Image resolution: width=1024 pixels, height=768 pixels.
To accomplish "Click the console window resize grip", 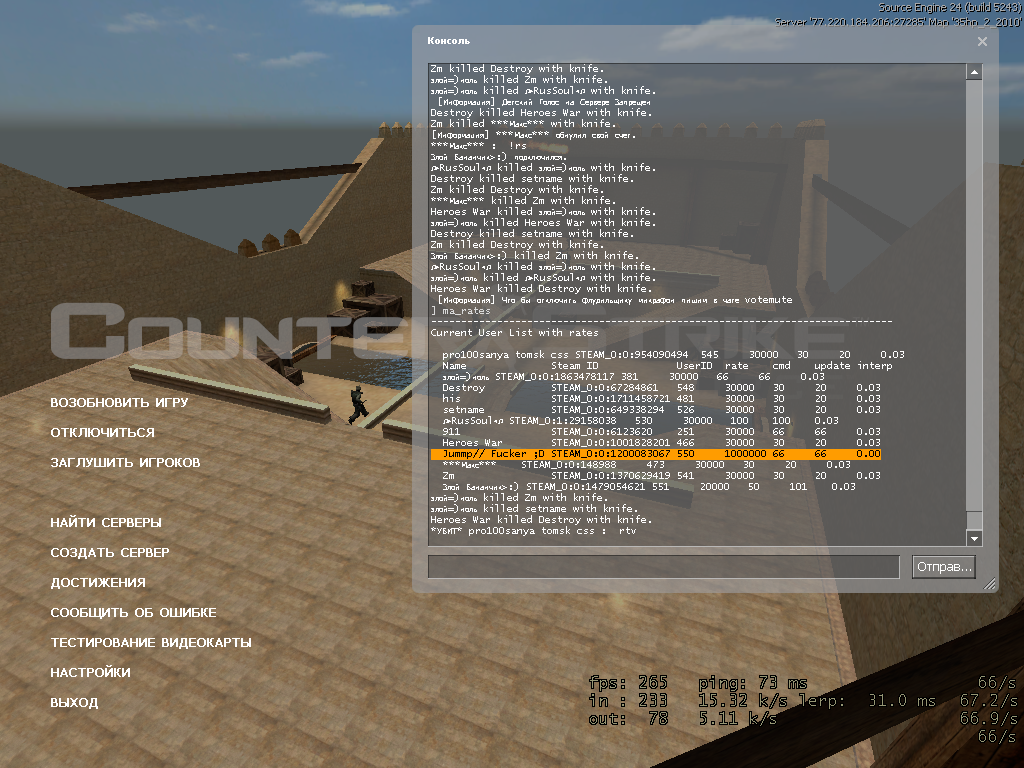I will [990, 584].
